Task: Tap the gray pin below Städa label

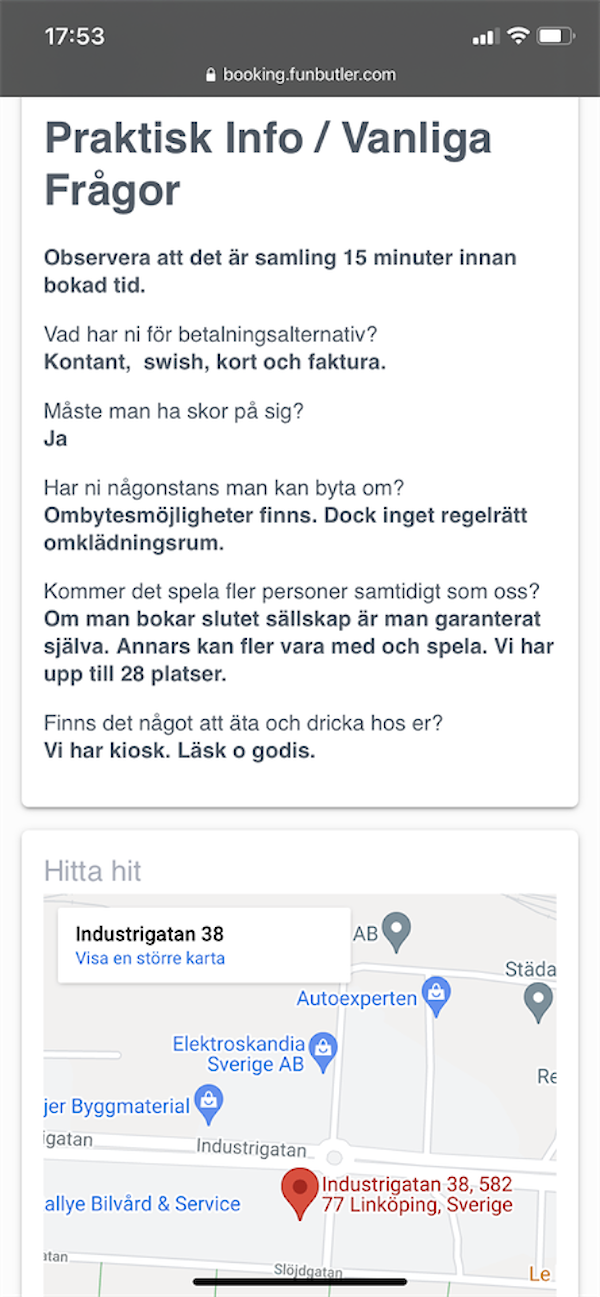Action: 538,998
